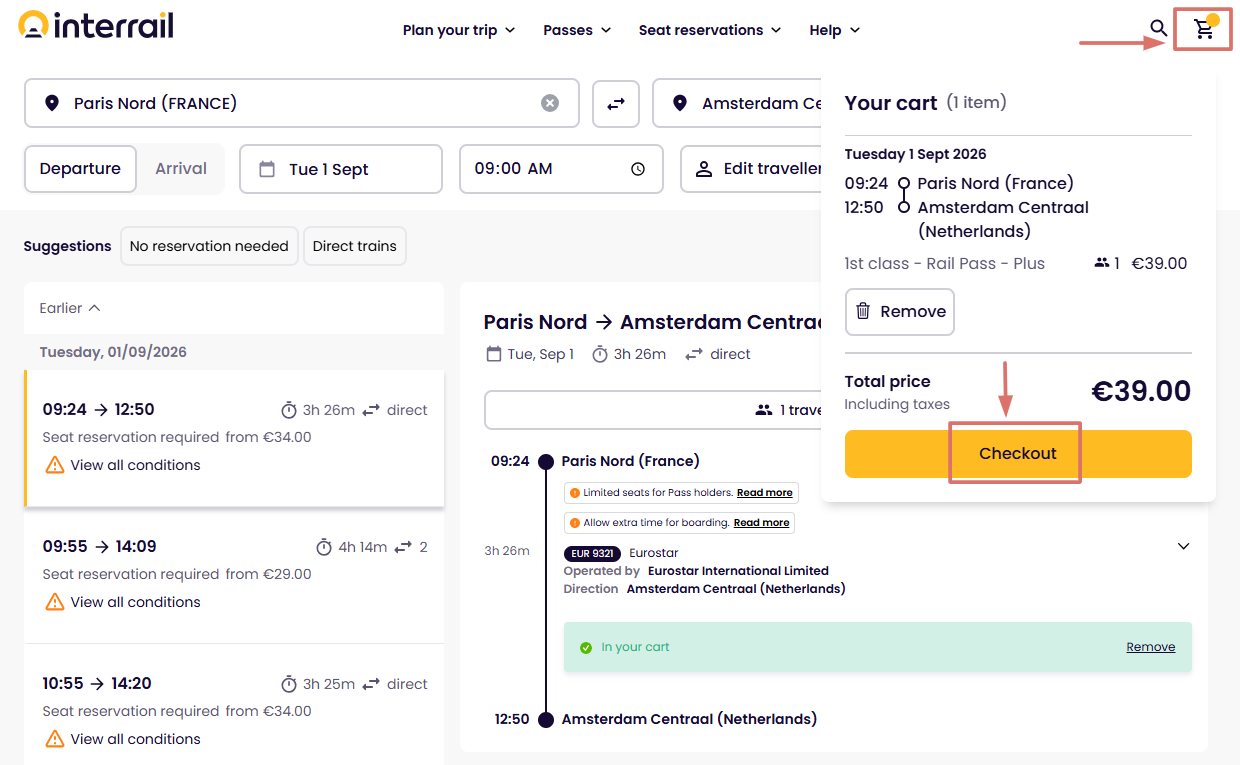The image size is (1240, 765).
Task: Open the Edit travellers field
Action: pos(751,169)
